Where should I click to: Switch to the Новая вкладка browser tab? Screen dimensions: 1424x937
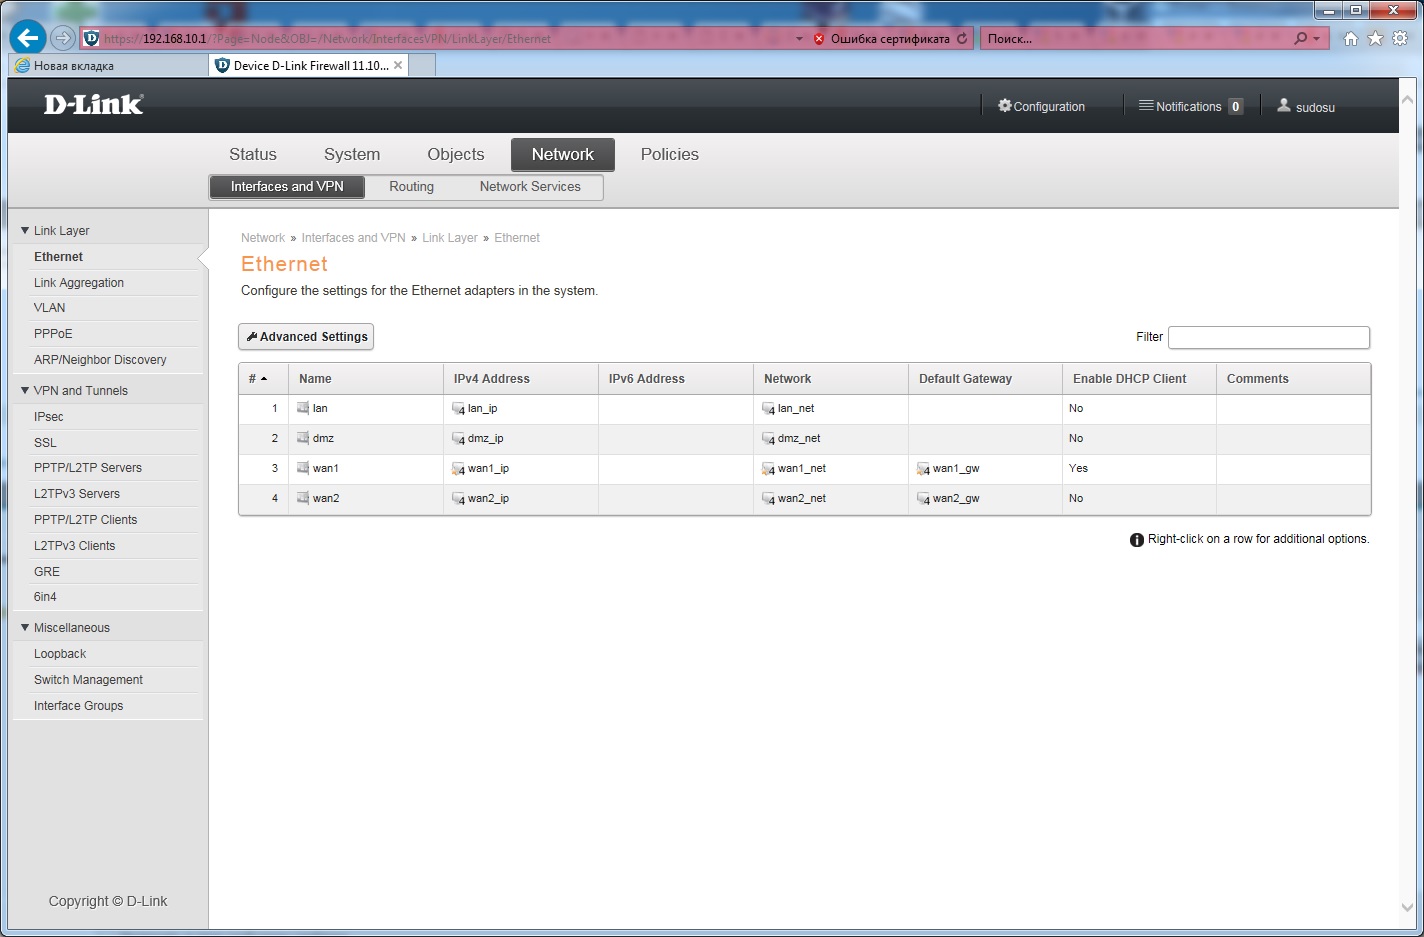[108, 66]
